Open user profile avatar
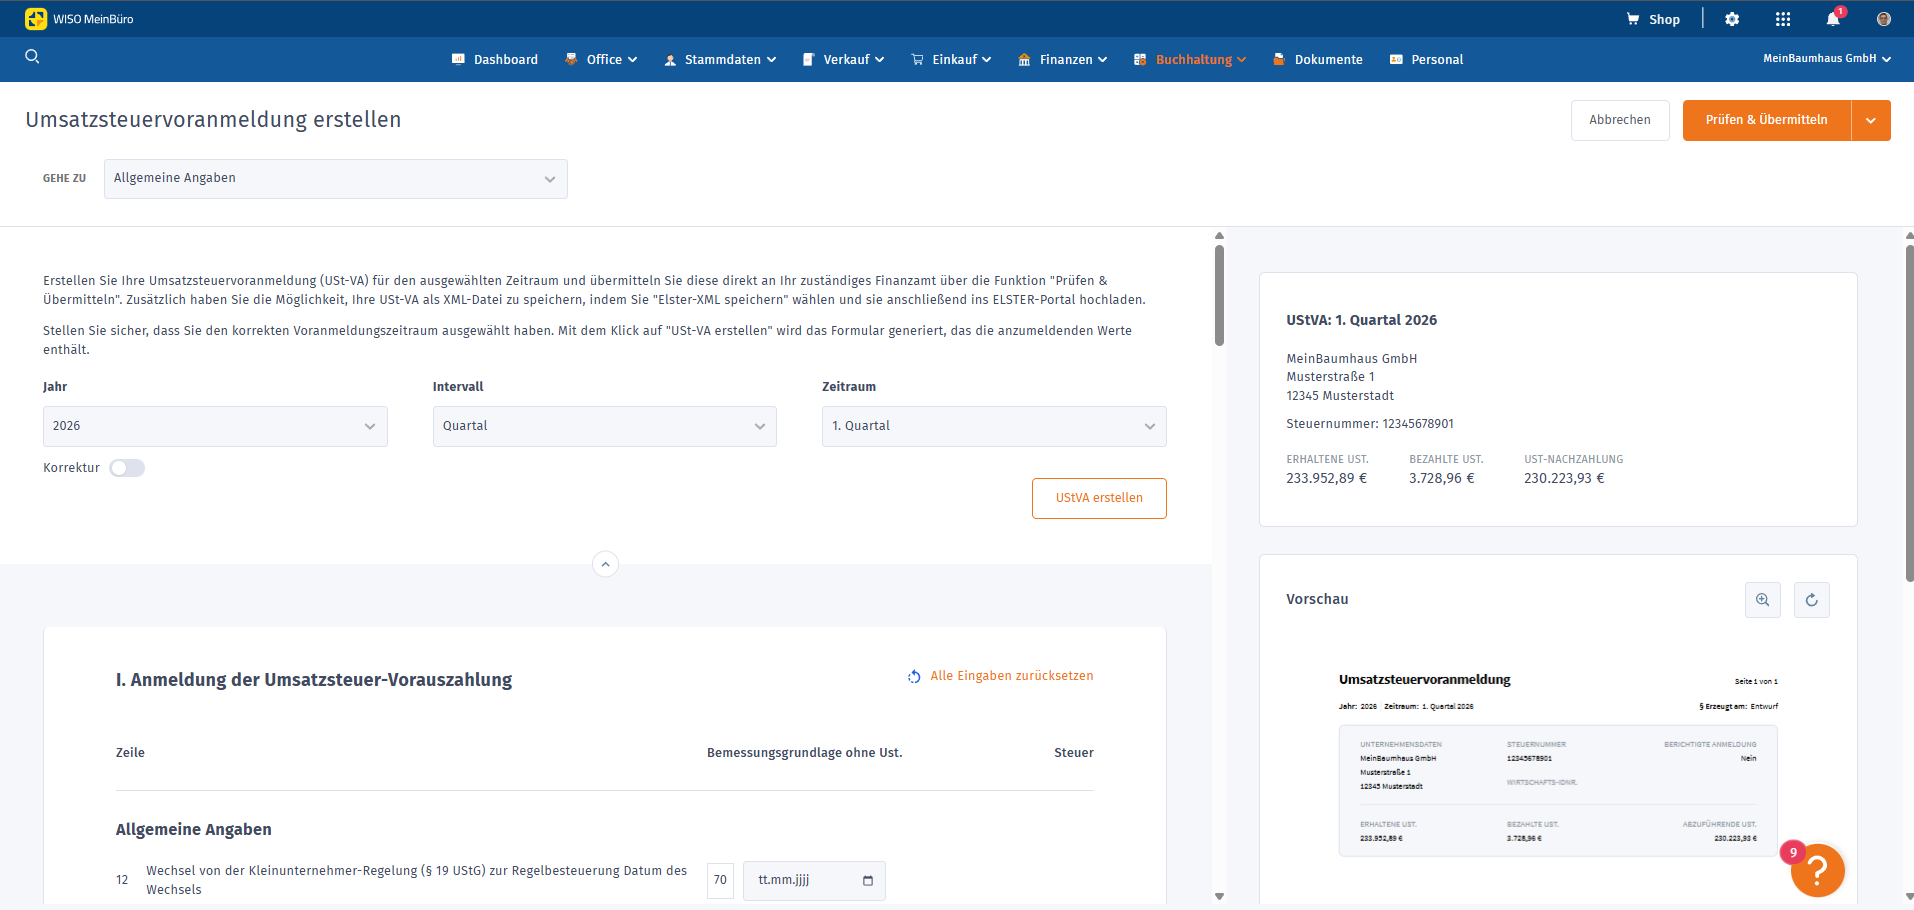Screen dimensions: 1914x910 [1883, 19]
